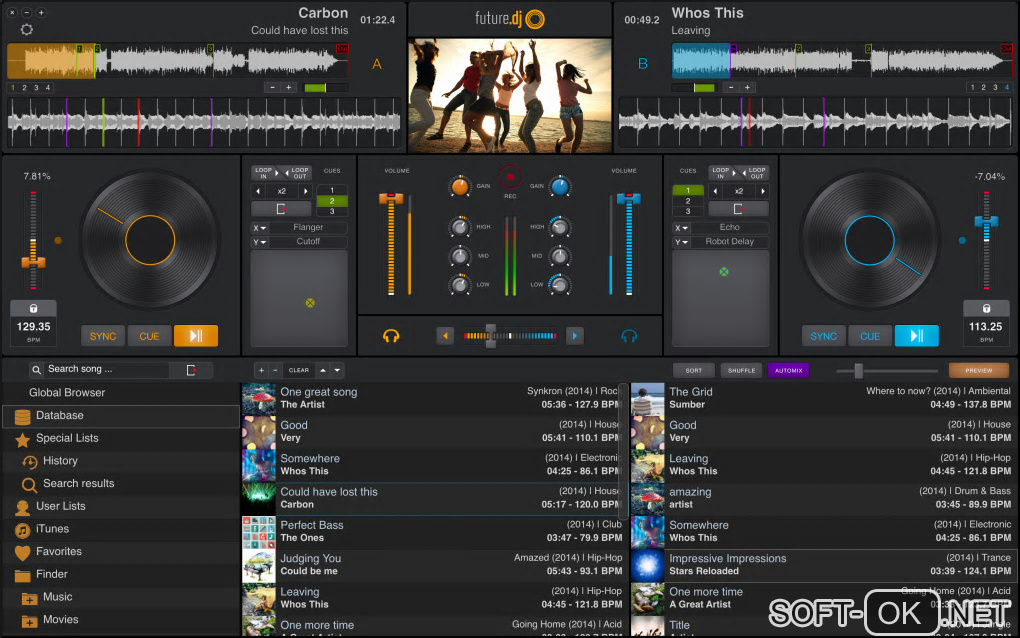
Task: Click the SORT button
Action: coord(694,370)
